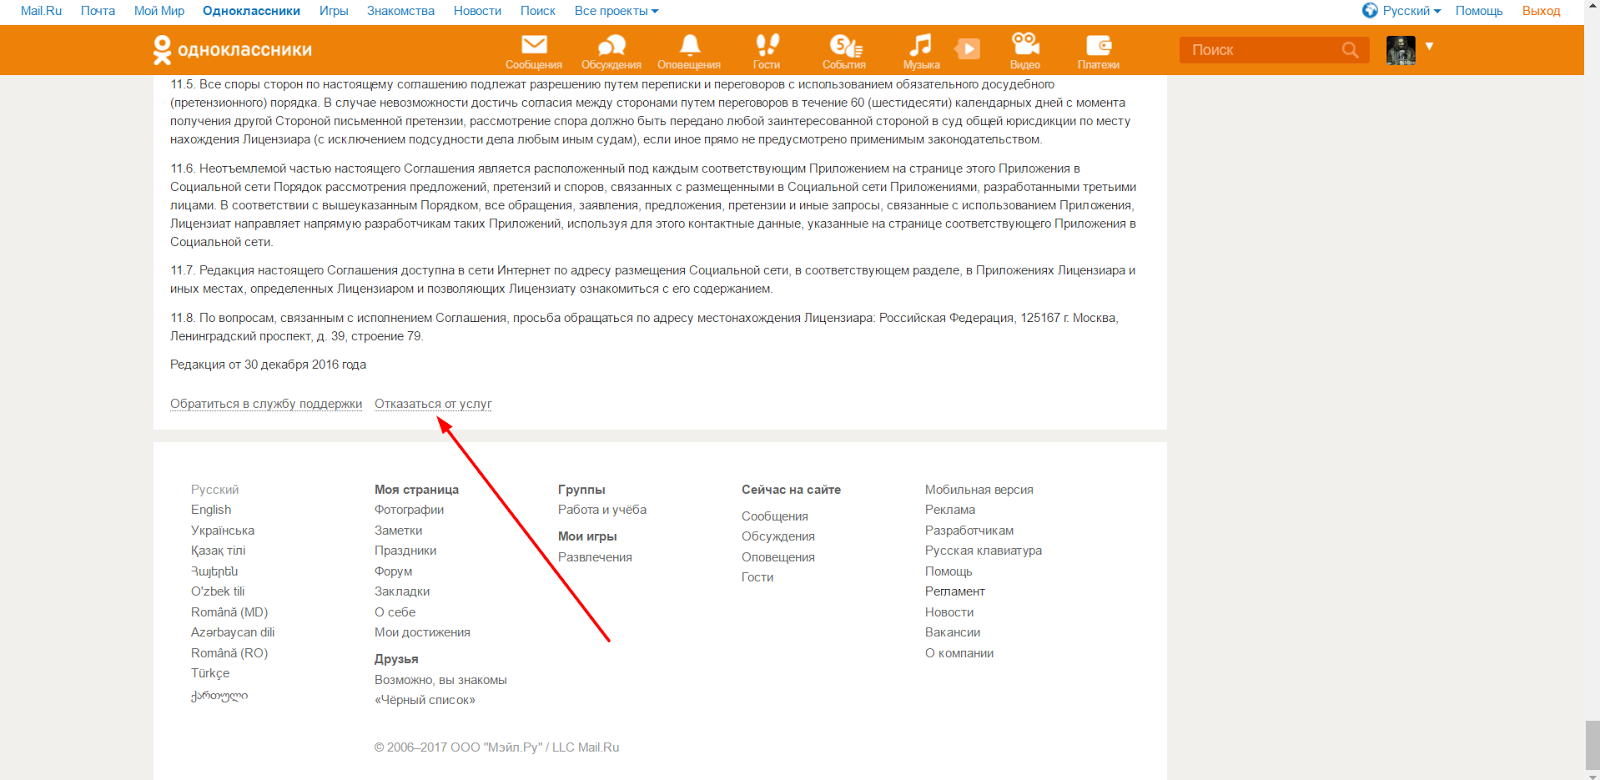Open the Guests footprints icon
Viewport: 1600px width, 780px height.
pos(767,45)
